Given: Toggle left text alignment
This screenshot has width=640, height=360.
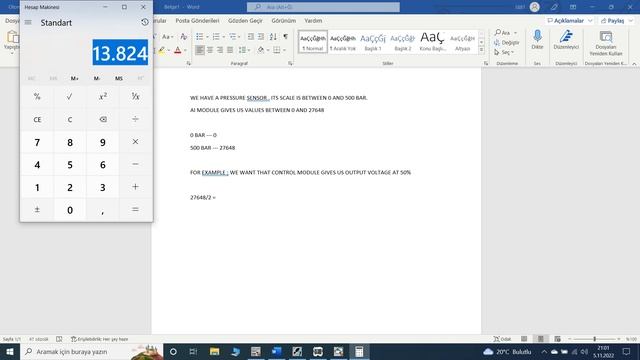Looking at the screenshot, I should coord(200,50).
